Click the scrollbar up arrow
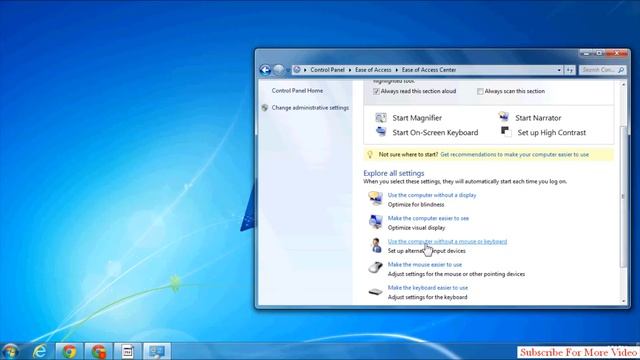Screen dimensions: 640x360 click(623, 84)
